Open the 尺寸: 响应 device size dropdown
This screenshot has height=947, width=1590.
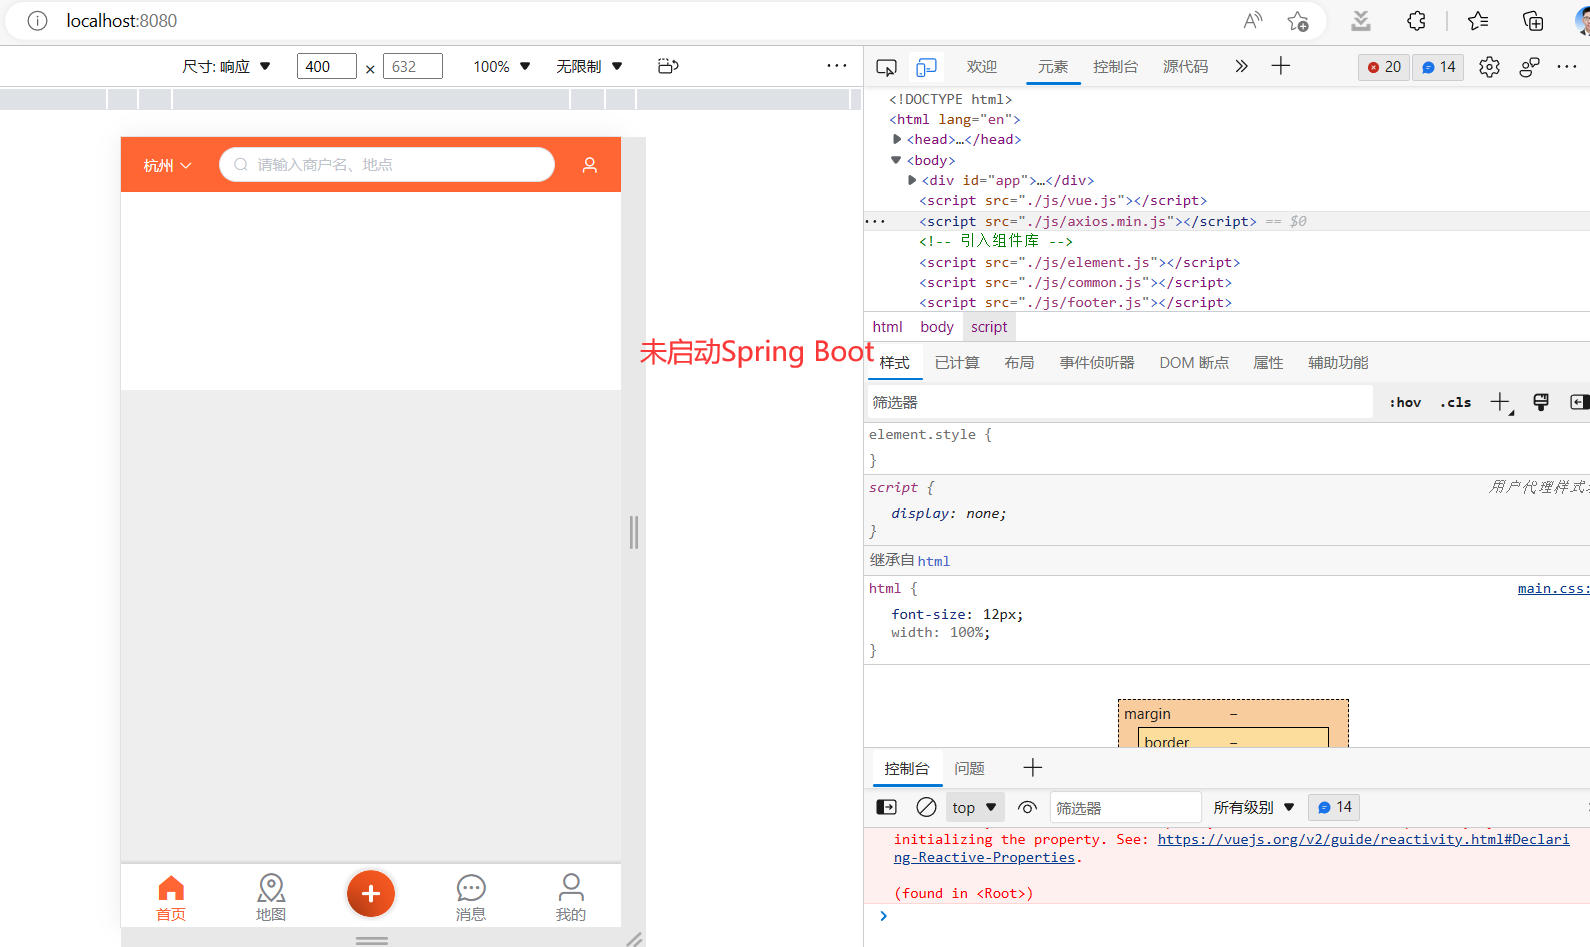226,66
